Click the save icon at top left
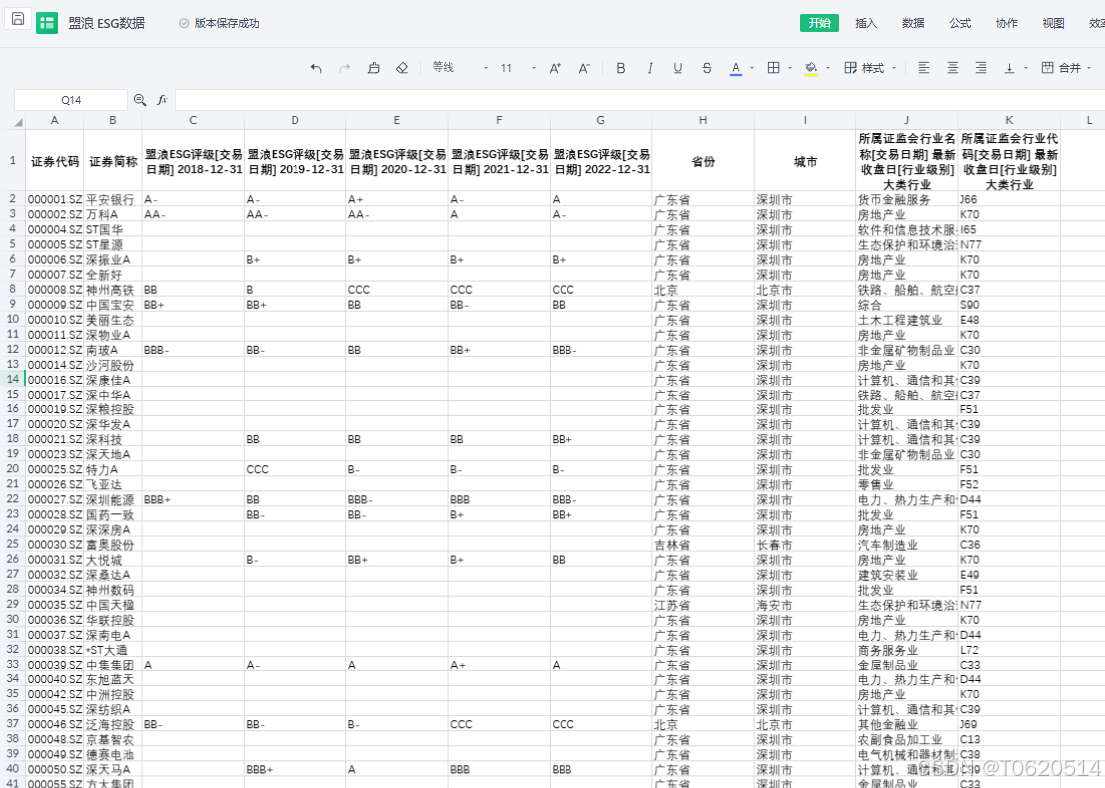This screenshot has width=1105, height=788. [18, 19]
